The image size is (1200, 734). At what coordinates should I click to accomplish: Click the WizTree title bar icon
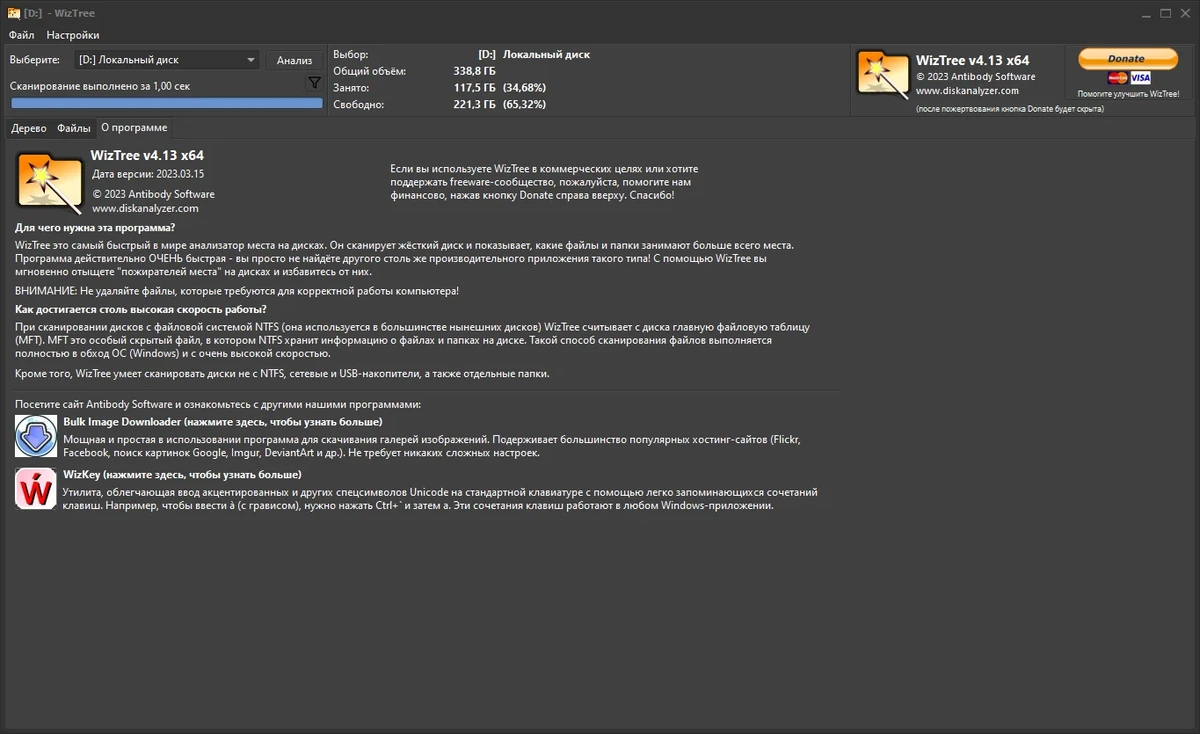(13, 13)
